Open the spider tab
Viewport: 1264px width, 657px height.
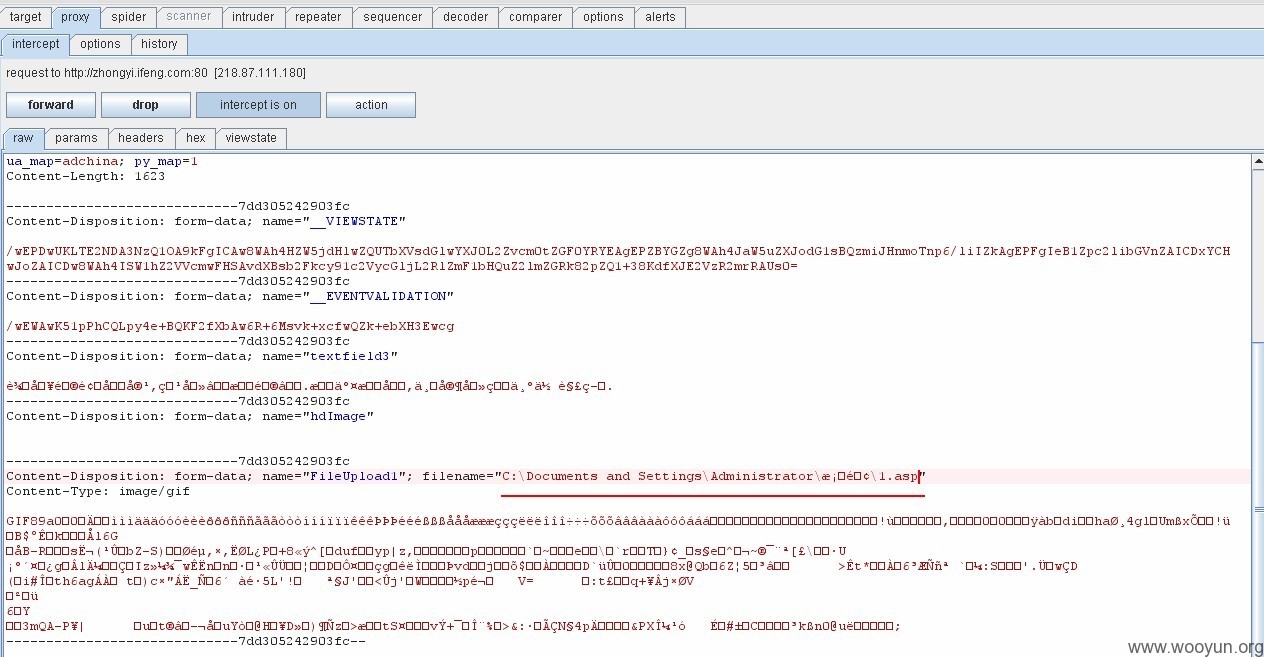click(128, 17)
